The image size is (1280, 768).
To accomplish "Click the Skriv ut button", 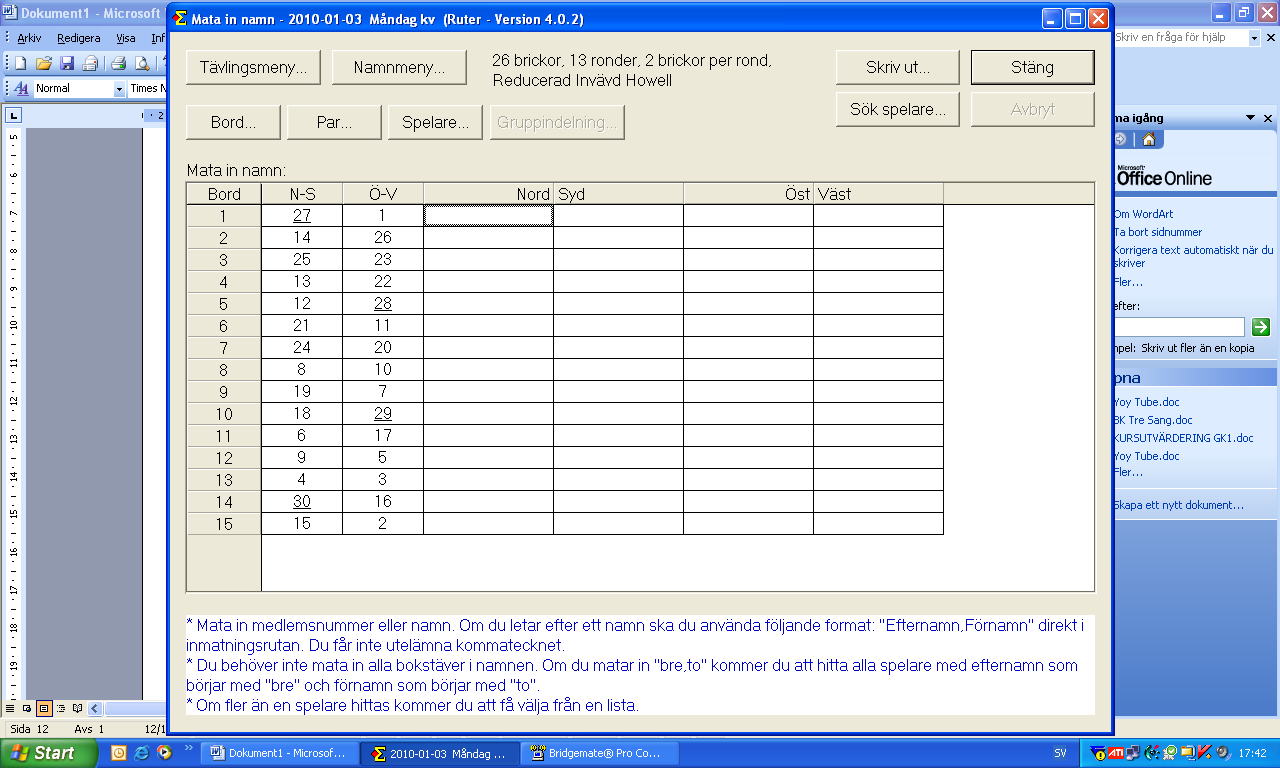I will click(x=897, y=67).
